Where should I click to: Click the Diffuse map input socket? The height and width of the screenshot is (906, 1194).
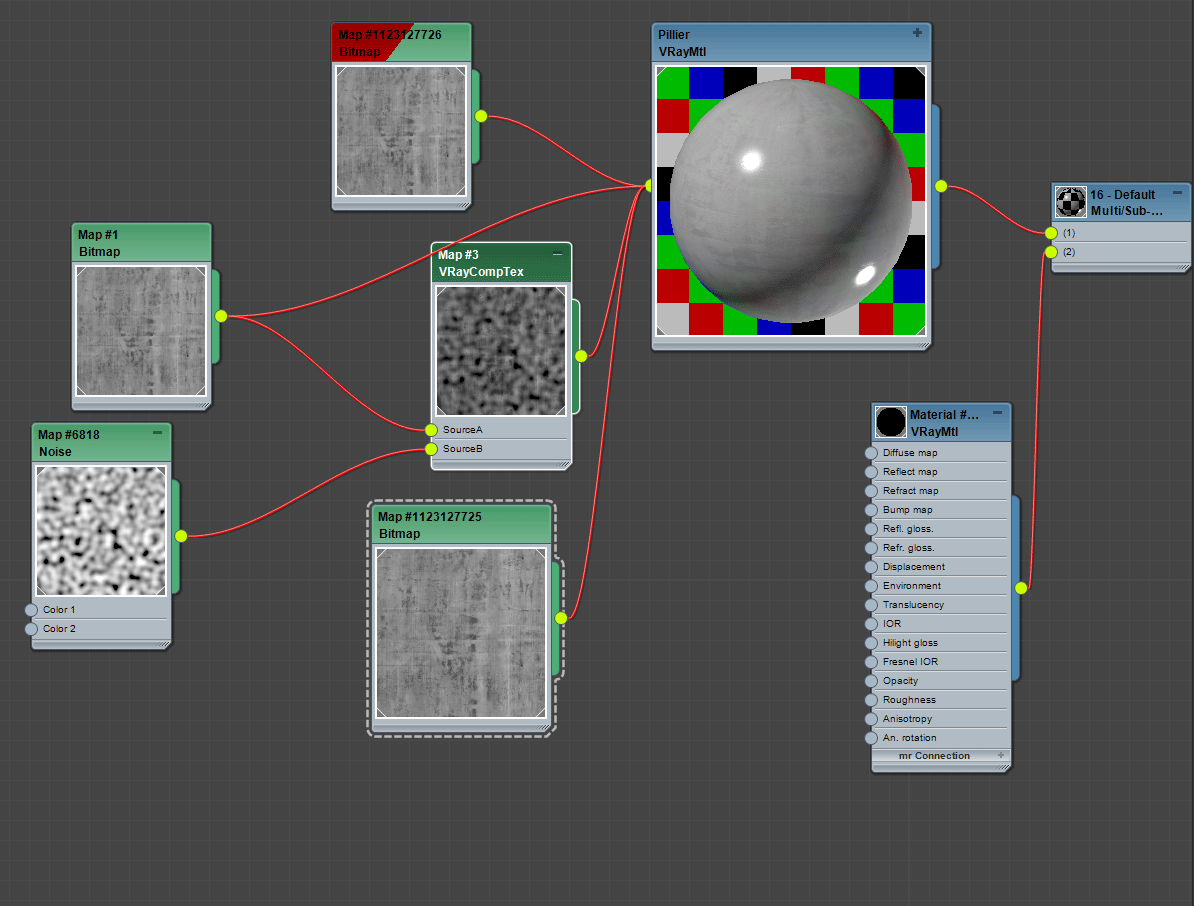coord(871,453)
